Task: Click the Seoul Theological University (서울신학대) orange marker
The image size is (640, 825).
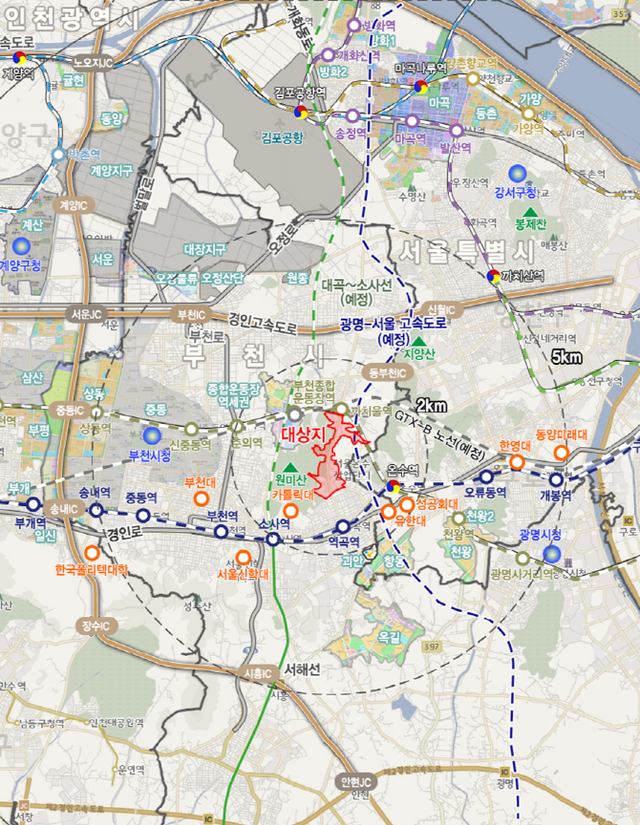Action: pyautogui.click(x=243, y=557)
